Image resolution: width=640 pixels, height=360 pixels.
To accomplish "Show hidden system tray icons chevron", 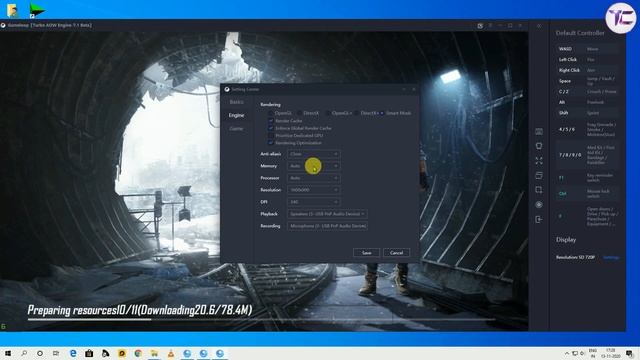I will click(x=567, y=353).
